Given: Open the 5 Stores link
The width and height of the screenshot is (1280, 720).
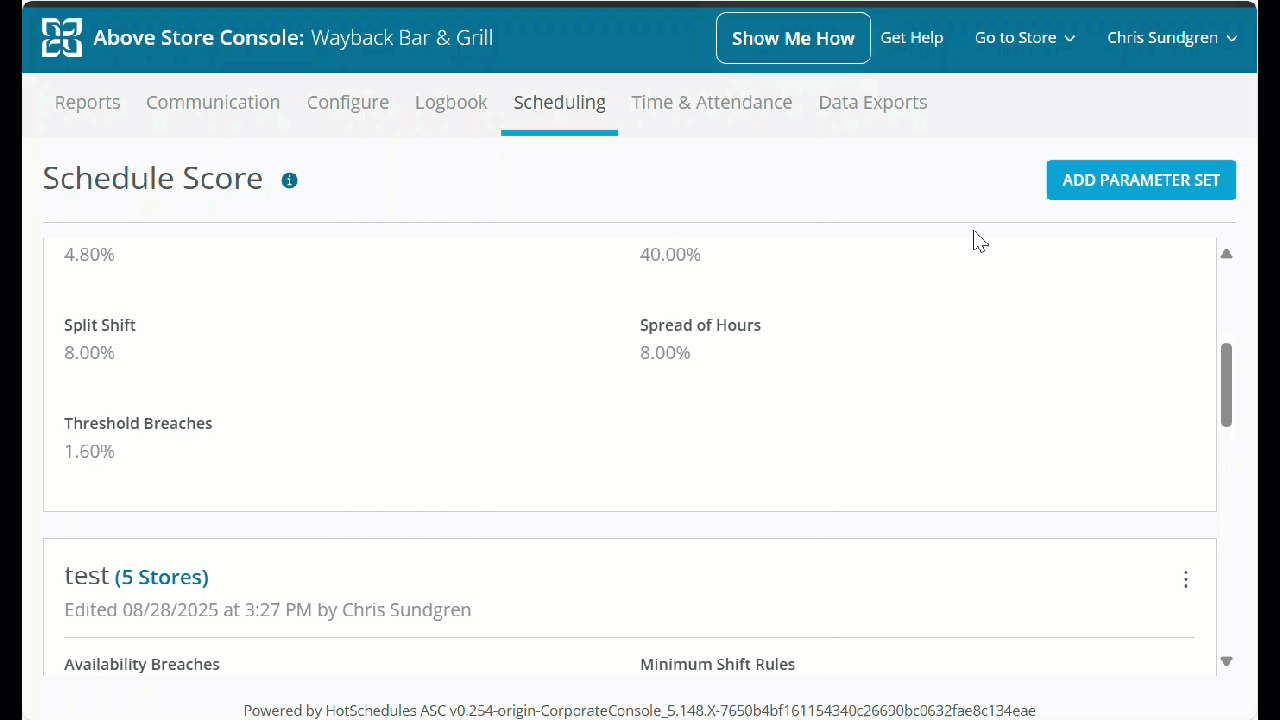Looking at the screenshot, I should tap(161, 577).
